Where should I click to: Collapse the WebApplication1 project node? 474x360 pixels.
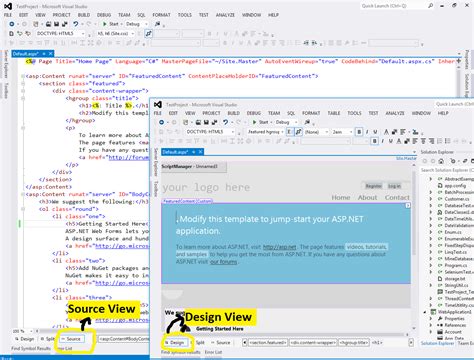click(425, 312)
